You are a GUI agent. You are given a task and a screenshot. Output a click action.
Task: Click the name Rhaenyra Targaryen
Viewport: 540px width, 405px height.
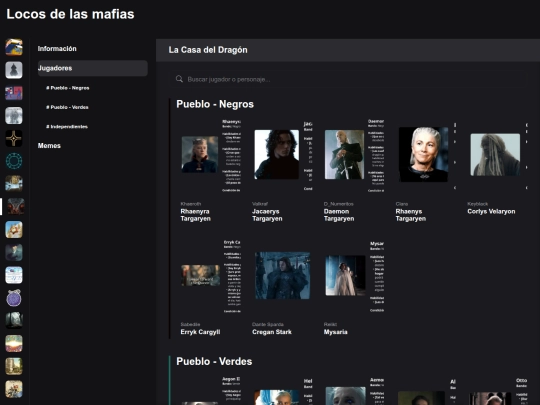196,215
